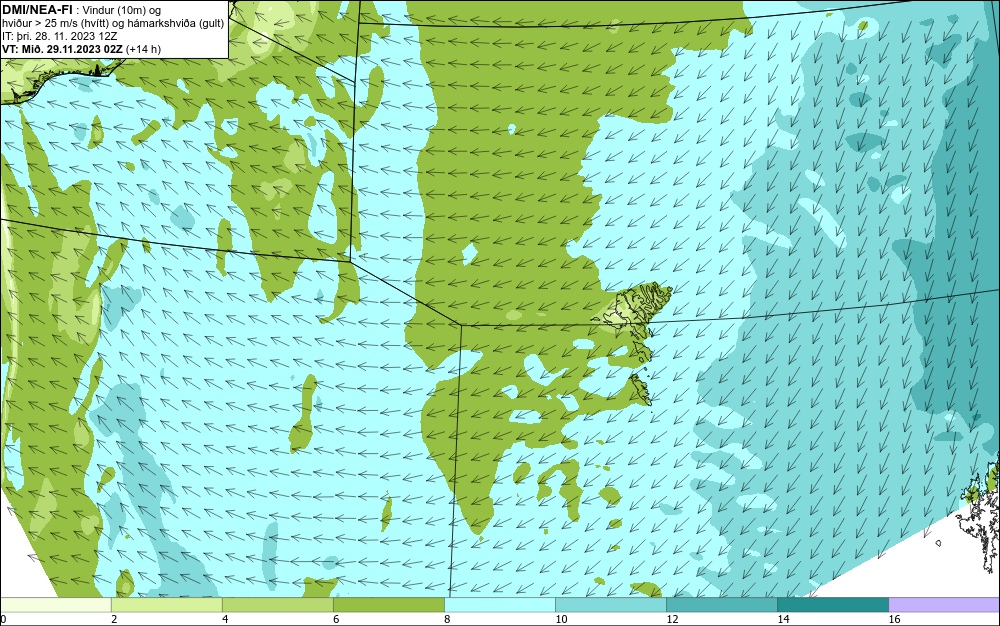Click the legend scale value '8'
1000x626 pixels.
[x=447, y=619]
